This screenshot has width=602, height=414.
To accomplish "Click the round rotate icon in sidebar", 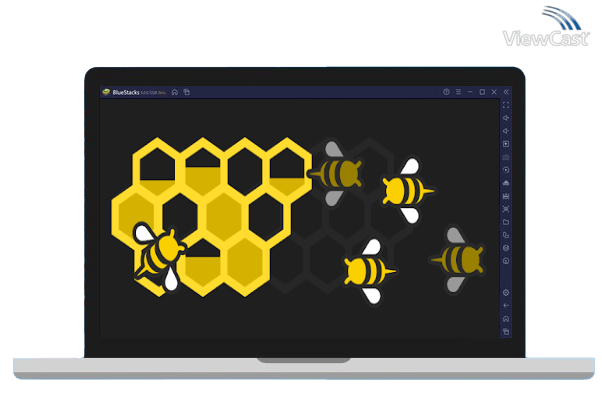I will 506,261.
